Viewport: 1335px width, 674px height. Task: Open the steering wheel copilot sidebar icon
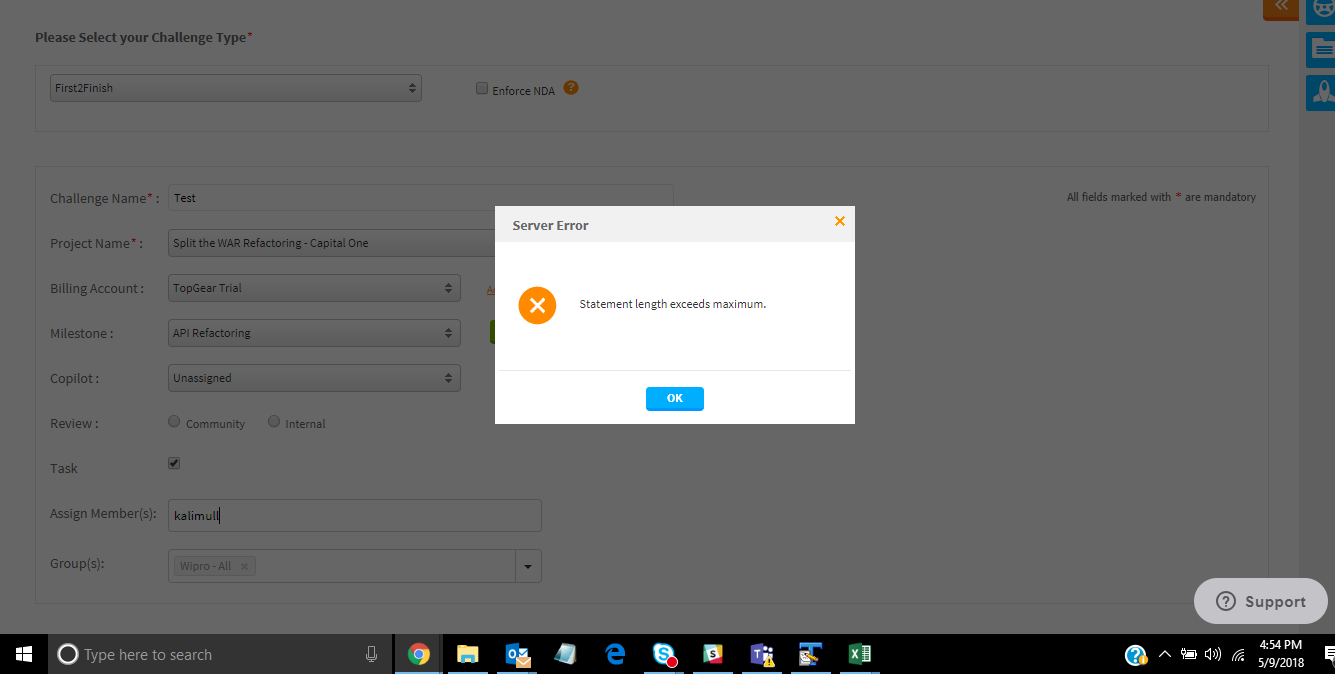pos(1321,9)
